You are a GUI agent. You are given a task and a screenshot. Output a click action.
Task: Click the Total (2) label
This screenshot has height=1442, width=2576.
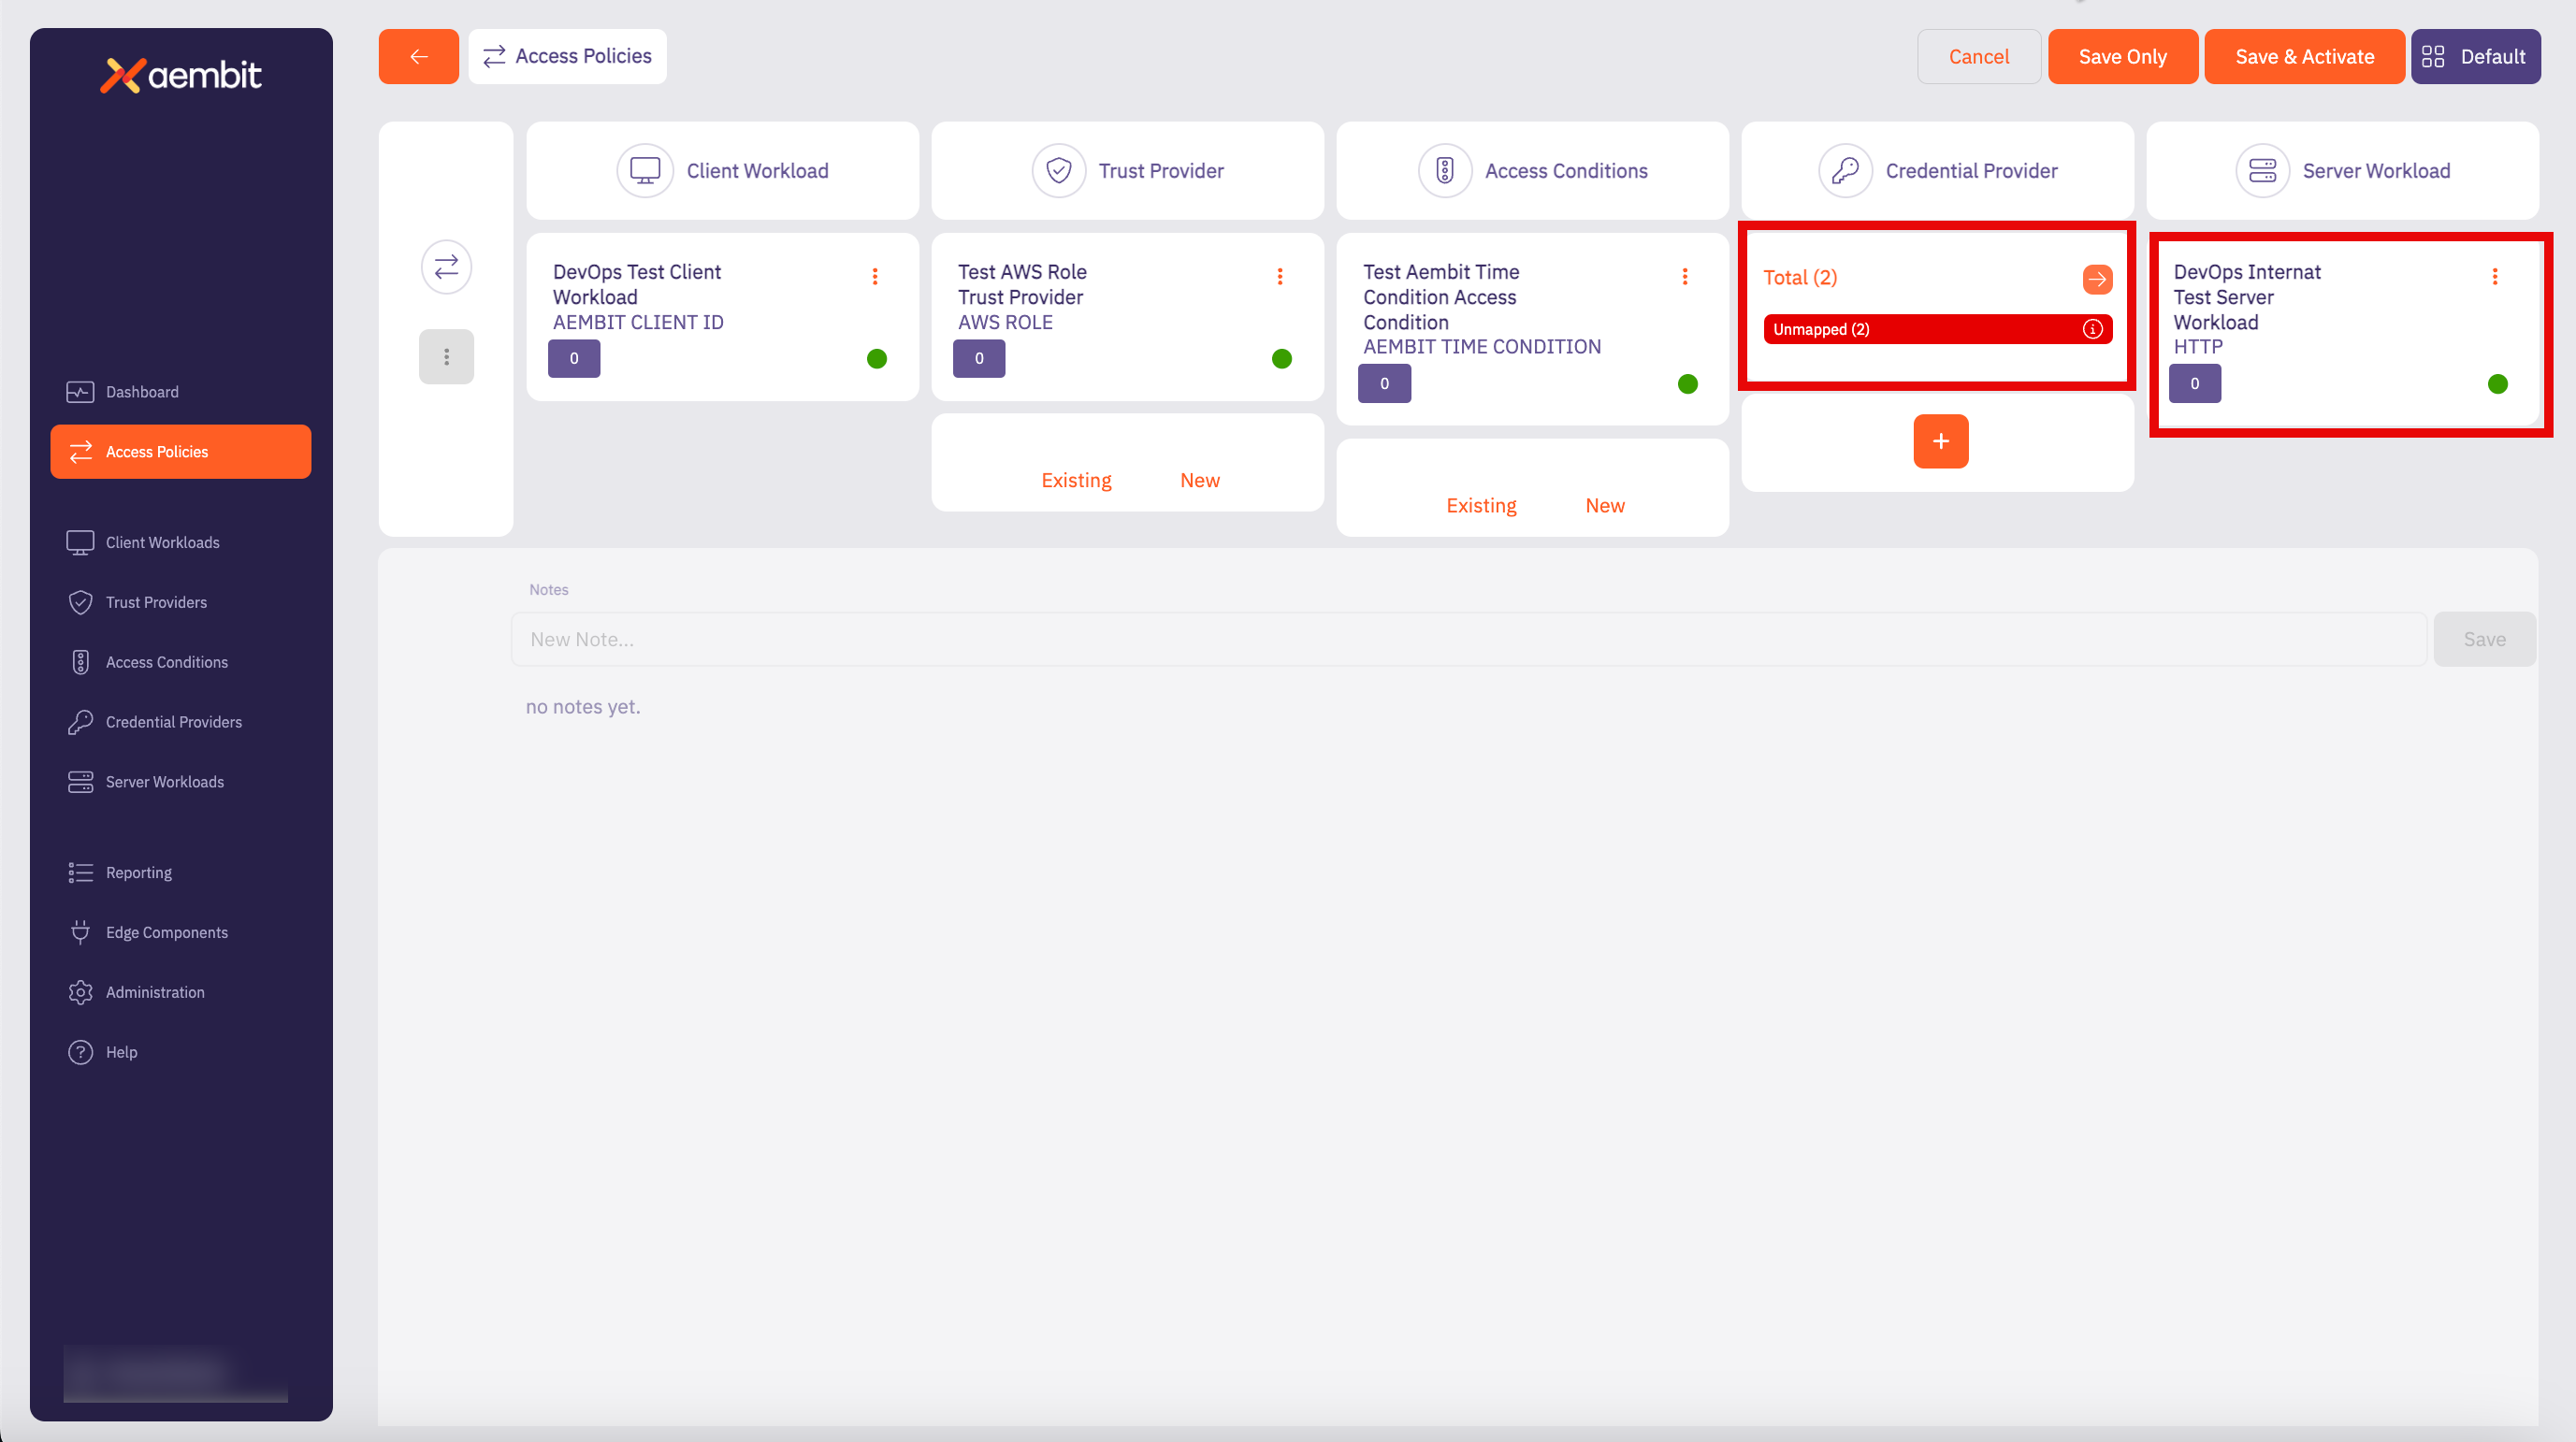(x=1799, y=278)
